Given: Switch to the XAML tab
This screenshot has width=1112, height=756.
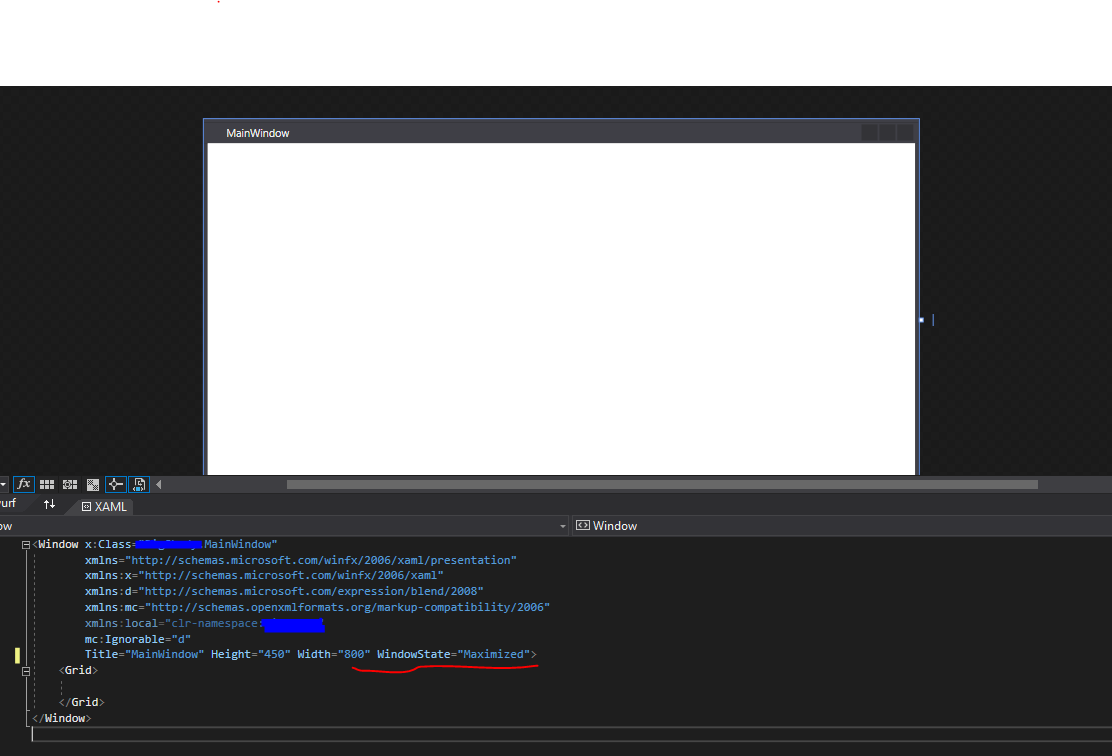Looking at the screenshot, I should tap(104, 506).
